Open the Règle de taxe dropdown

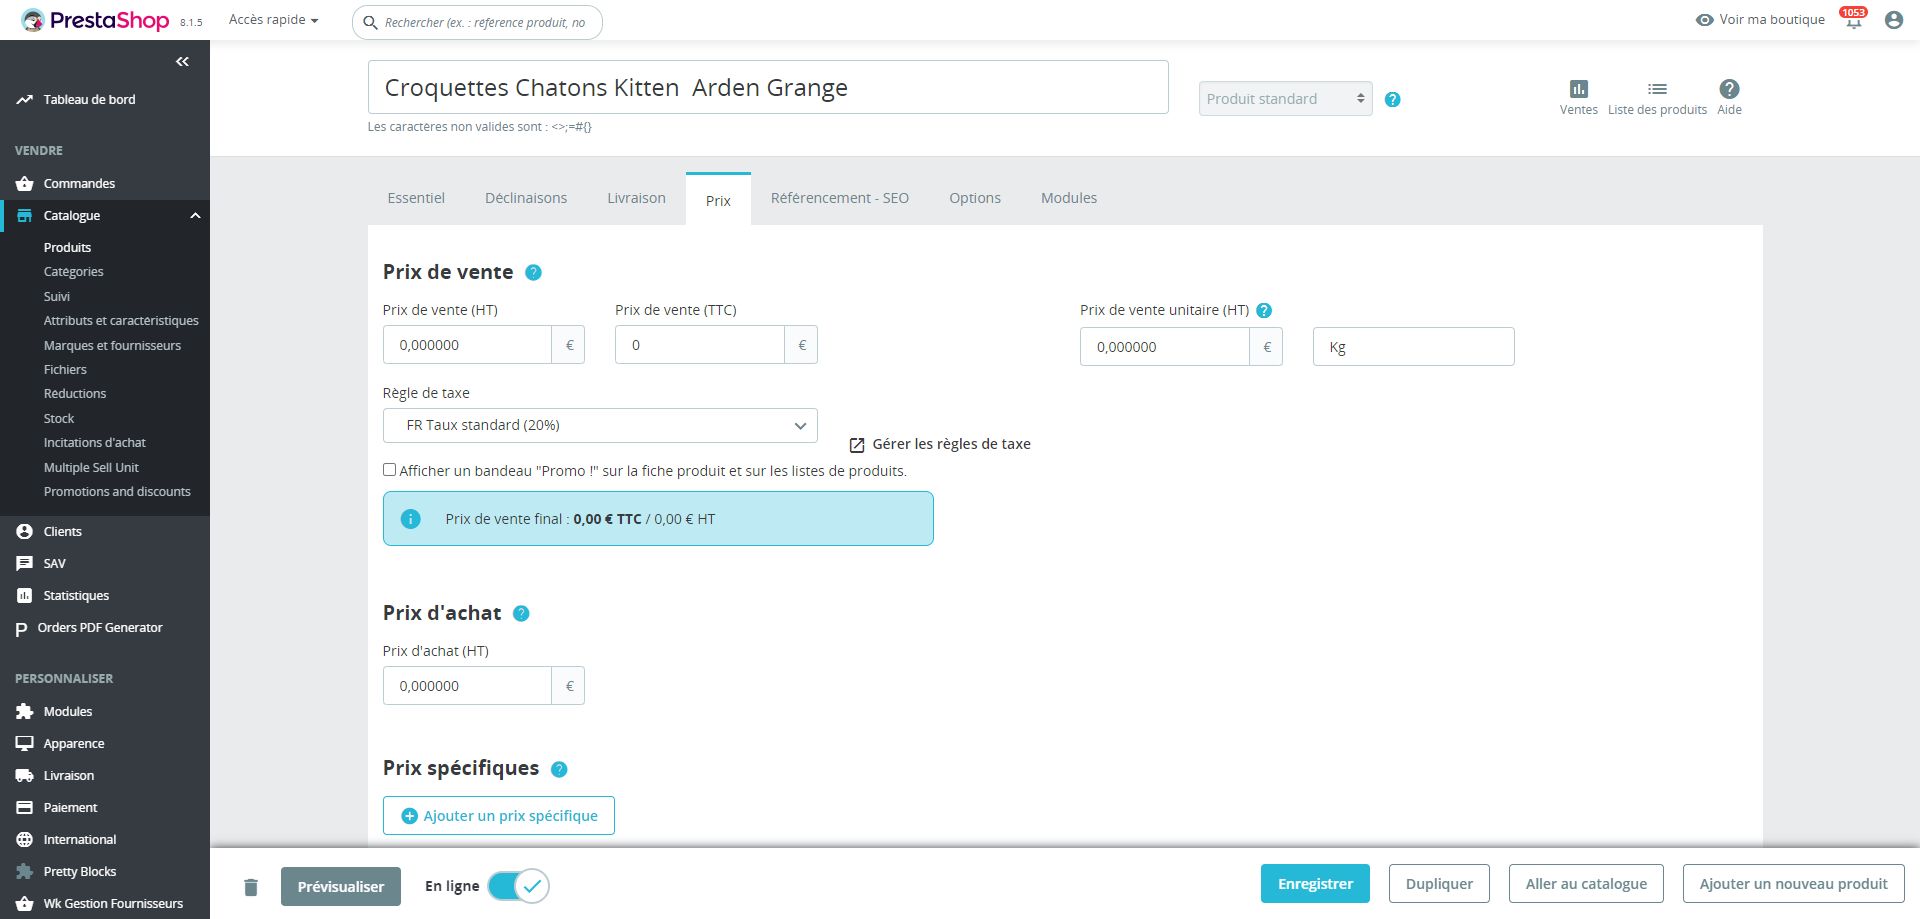pos(600,425)
